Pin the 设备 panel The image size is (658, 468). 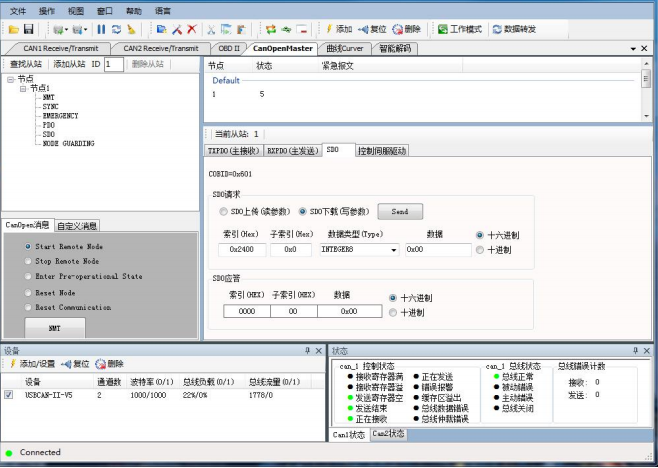click(307, 350)
